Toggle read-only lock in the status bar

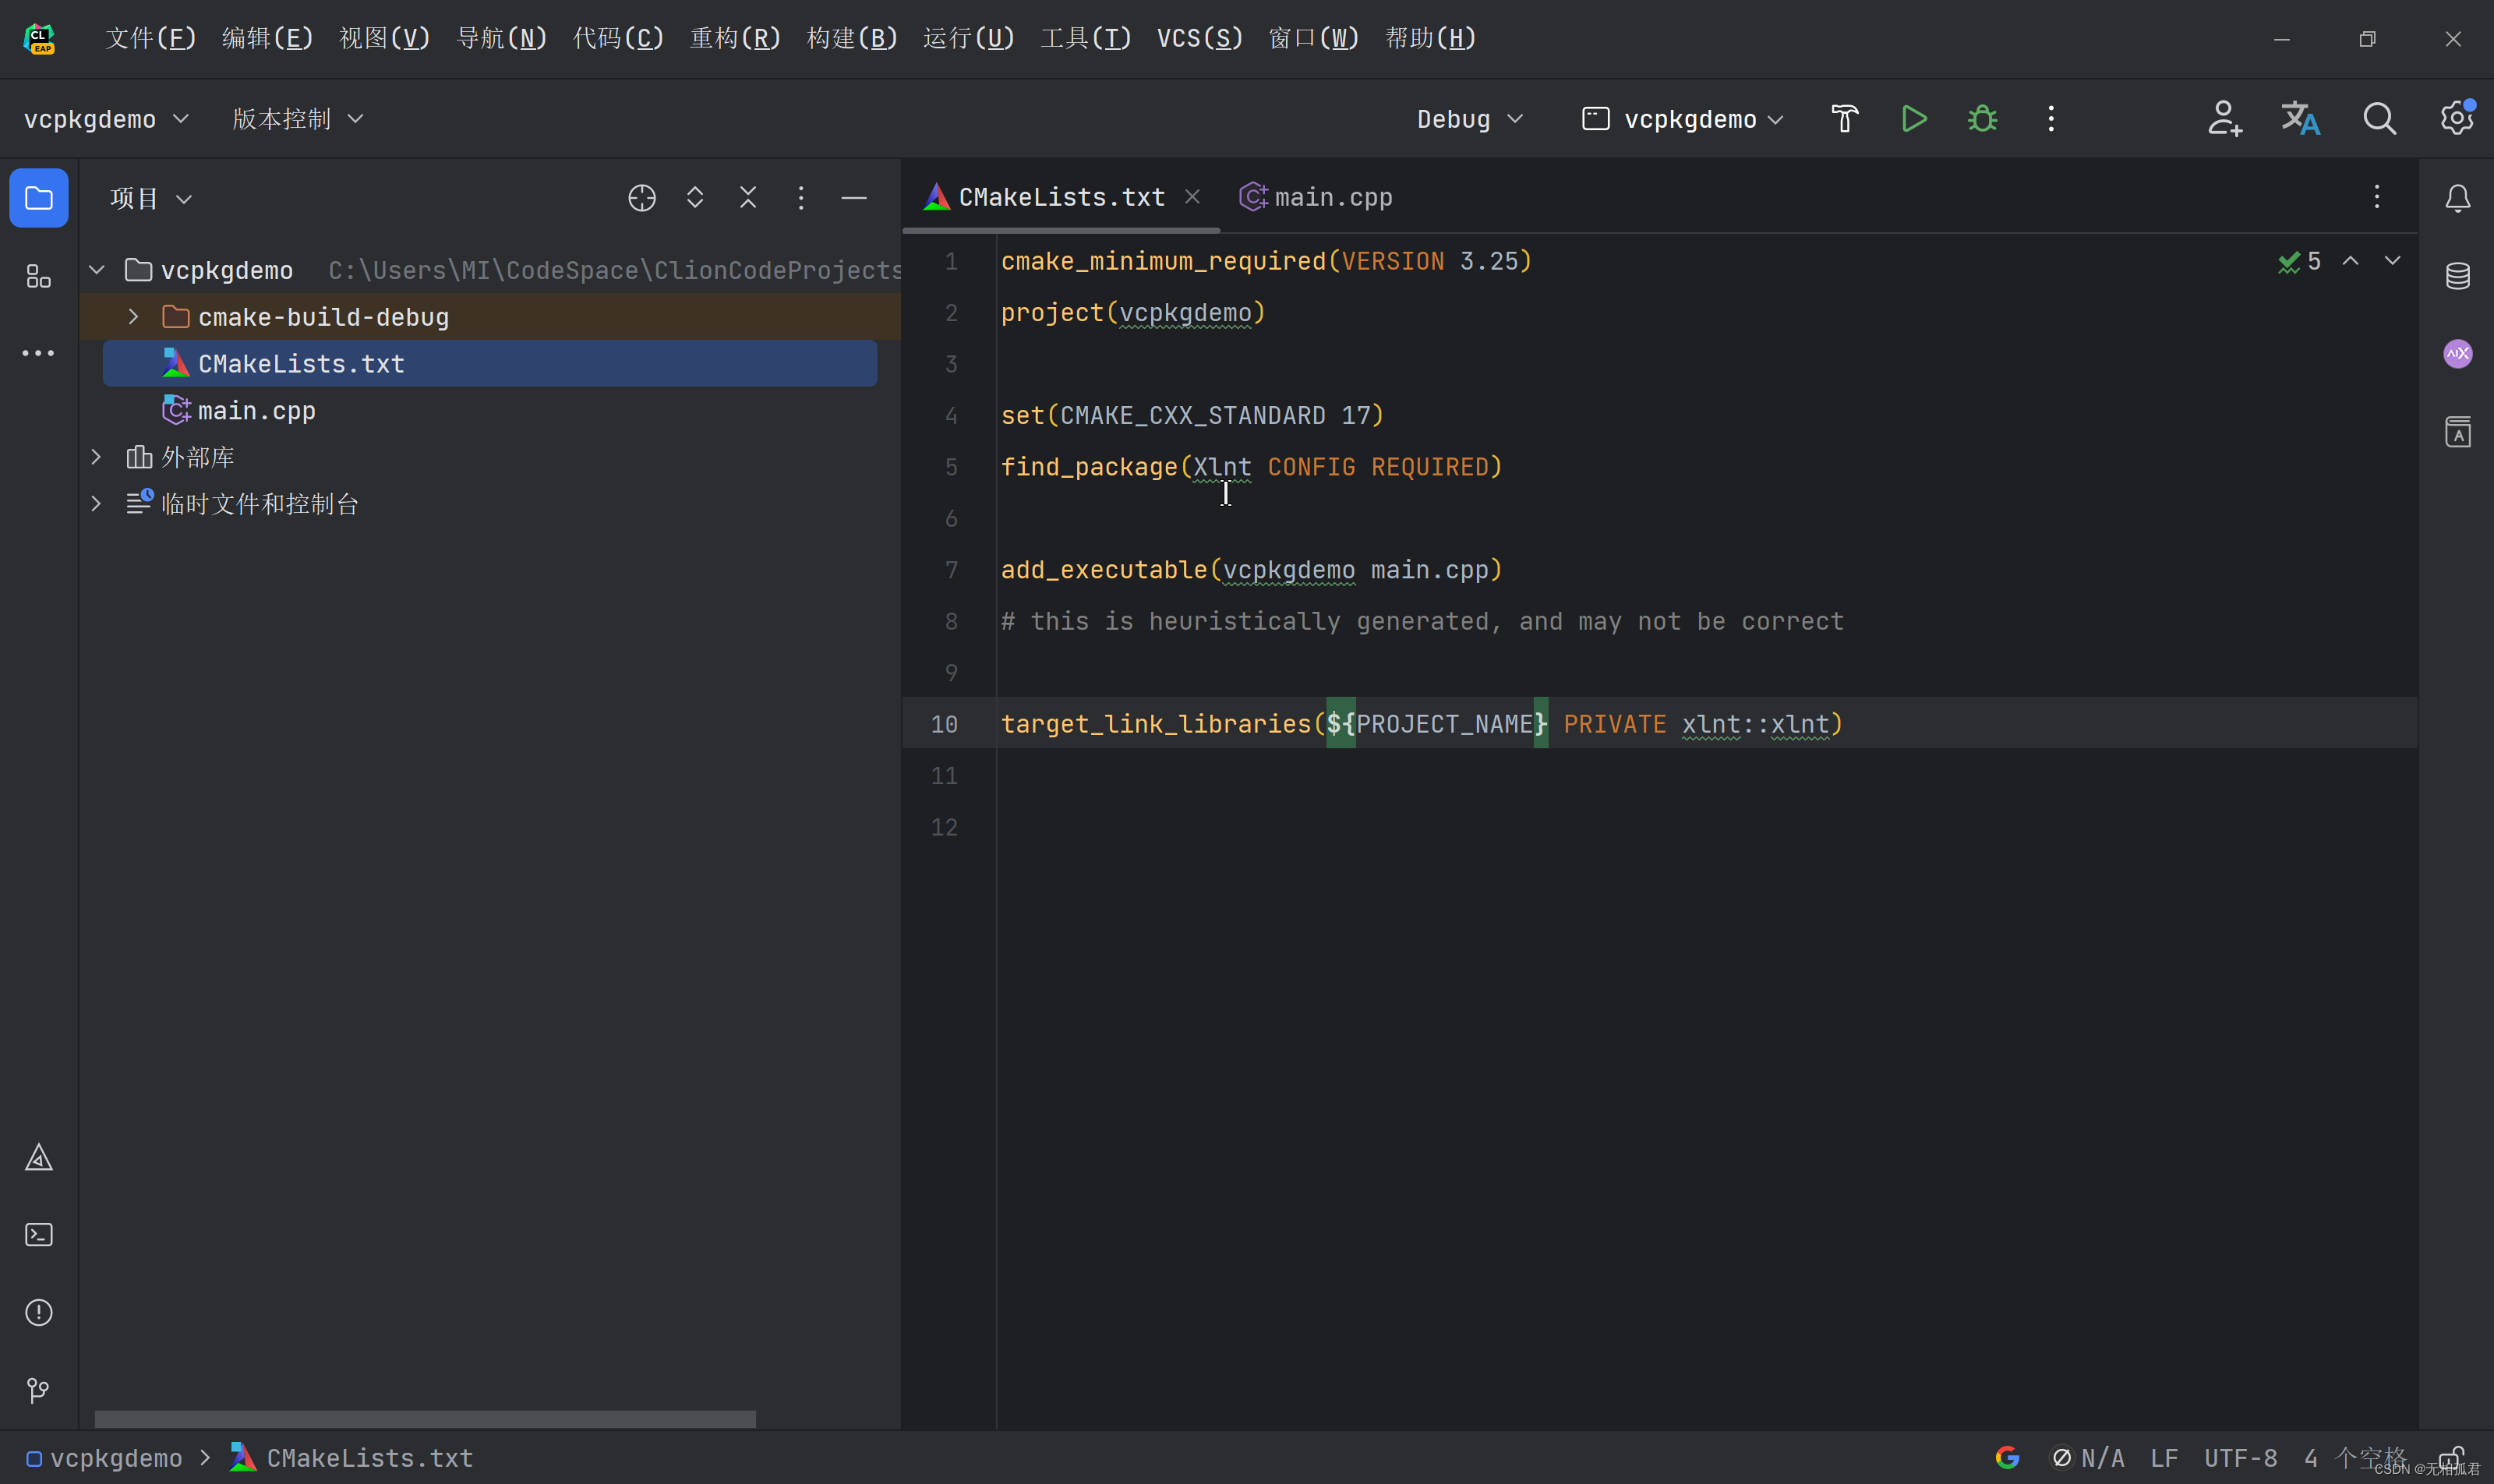2450,1458
